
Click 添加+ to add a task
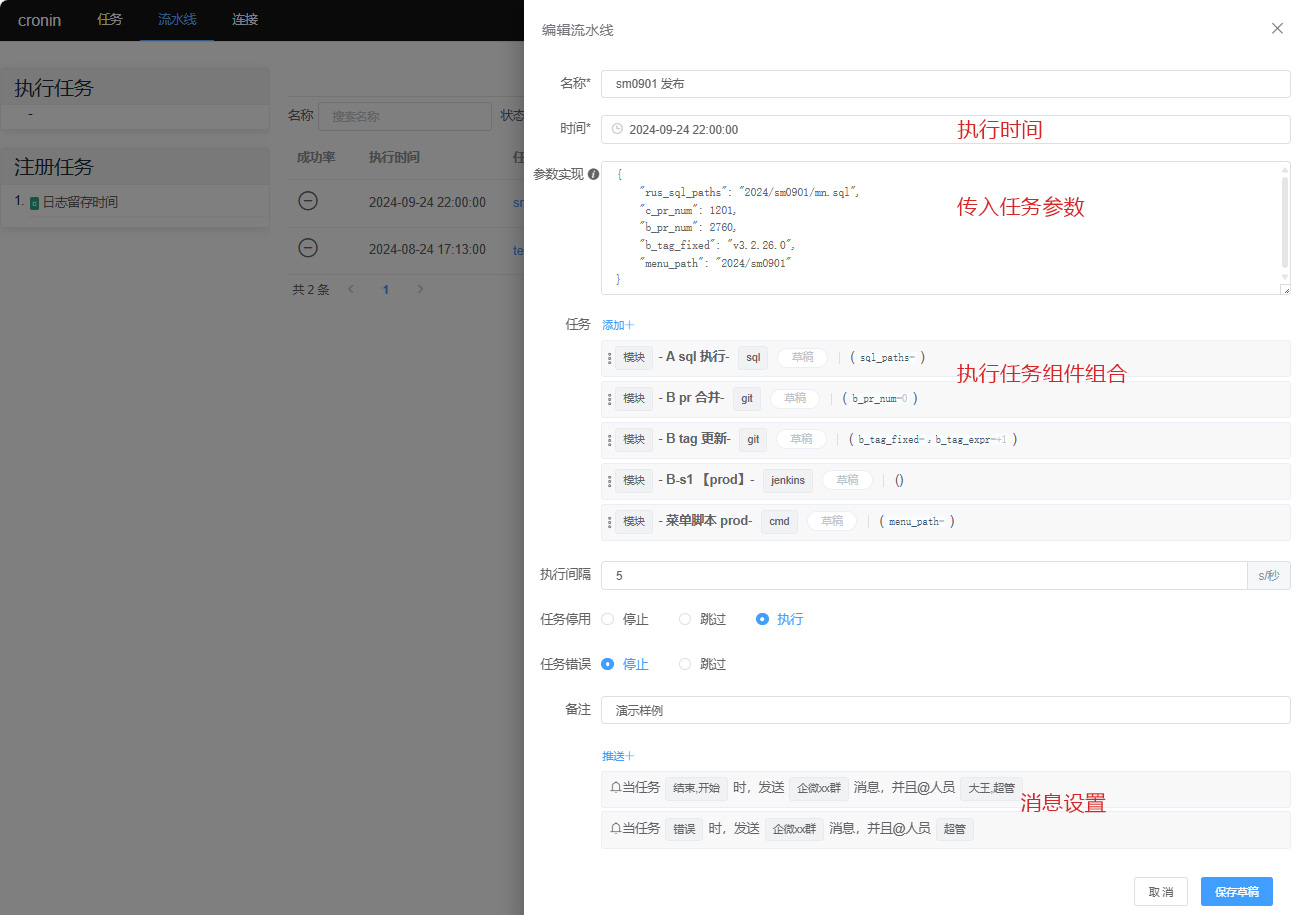click(617, 325)
